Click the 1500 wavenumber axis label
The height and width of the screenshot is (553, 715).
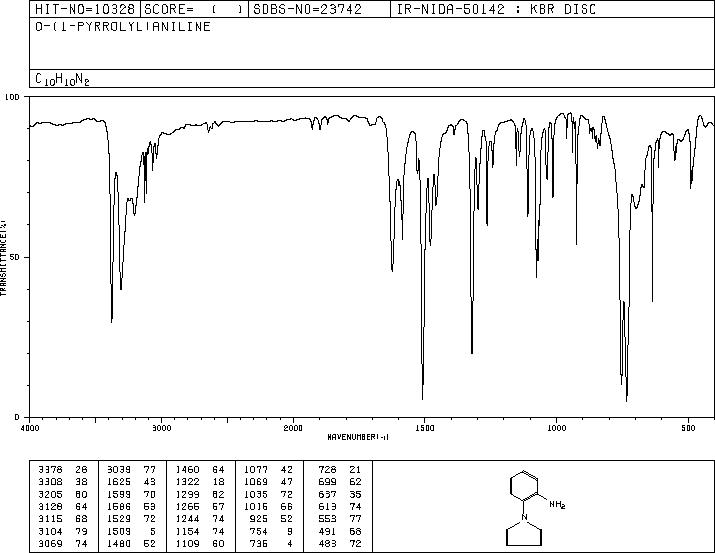[425, 428]
